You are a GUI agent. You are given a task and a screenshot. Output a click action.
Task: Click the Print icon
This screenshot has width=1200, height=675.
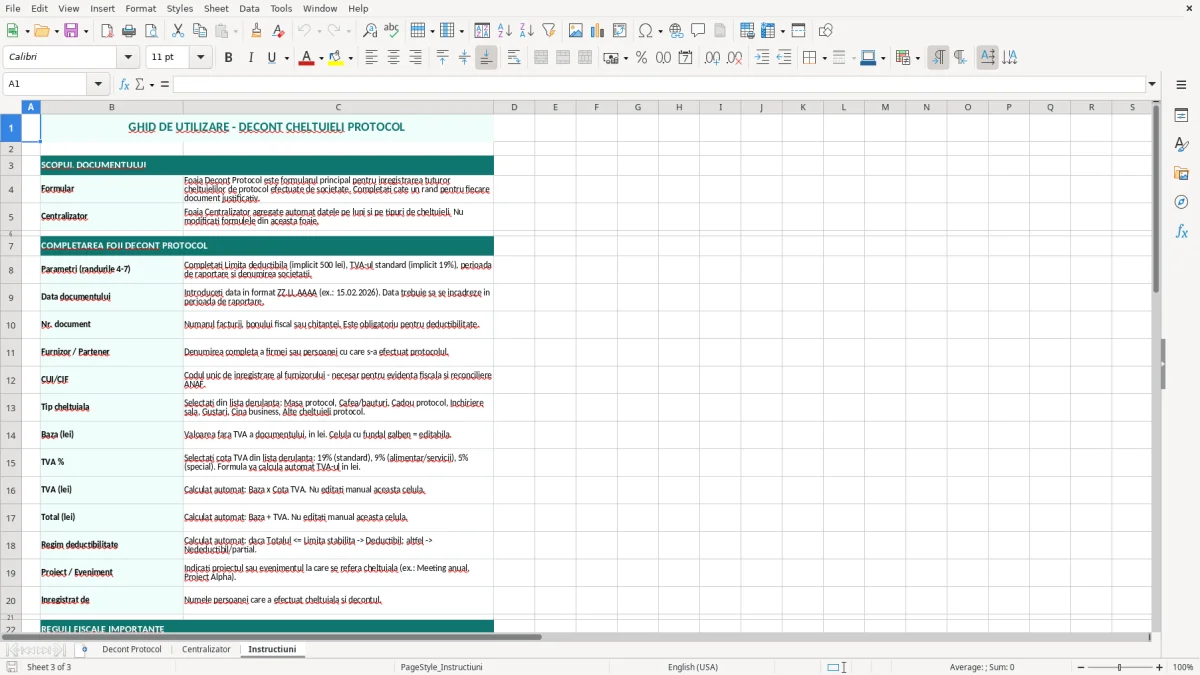pyautogui.click(x=128, y=31)
